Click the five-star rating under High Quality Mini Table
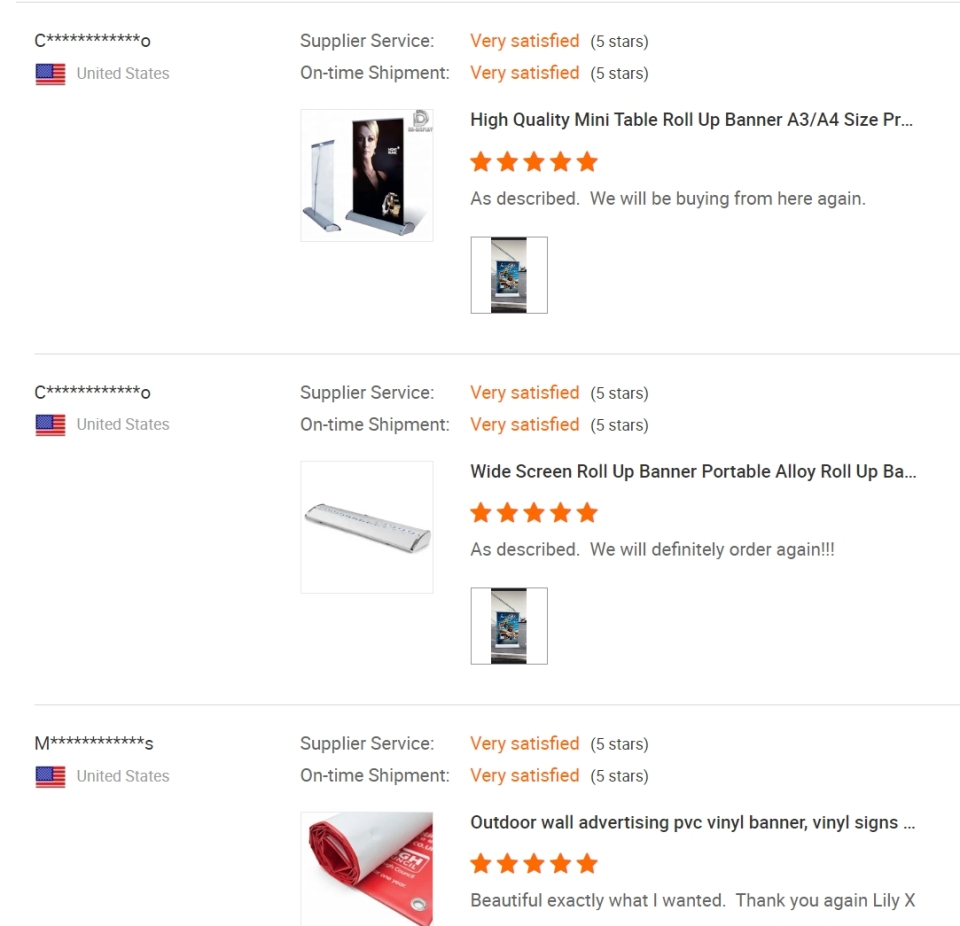960x926 pixels. tap(533, 162)
